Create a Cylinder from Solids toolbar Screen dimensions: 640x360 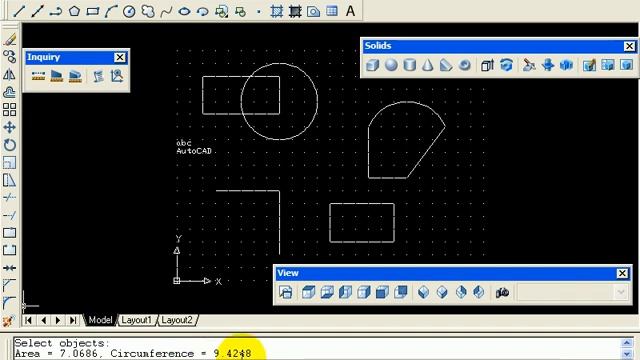[x=409, y=65]
